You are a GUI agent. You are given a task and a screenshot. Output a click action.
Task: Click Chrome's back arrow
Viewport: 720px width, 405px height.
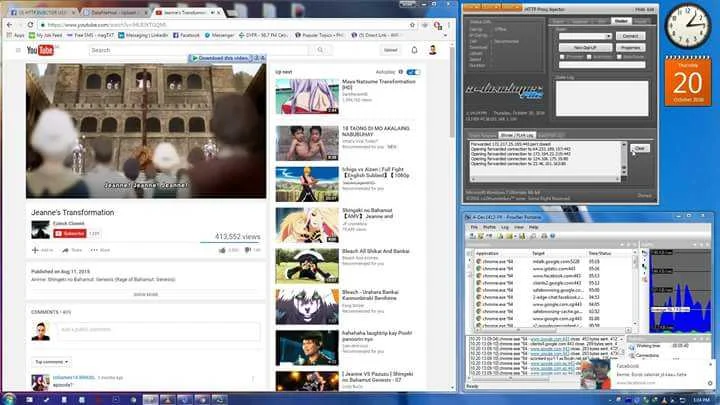point(11,24)
